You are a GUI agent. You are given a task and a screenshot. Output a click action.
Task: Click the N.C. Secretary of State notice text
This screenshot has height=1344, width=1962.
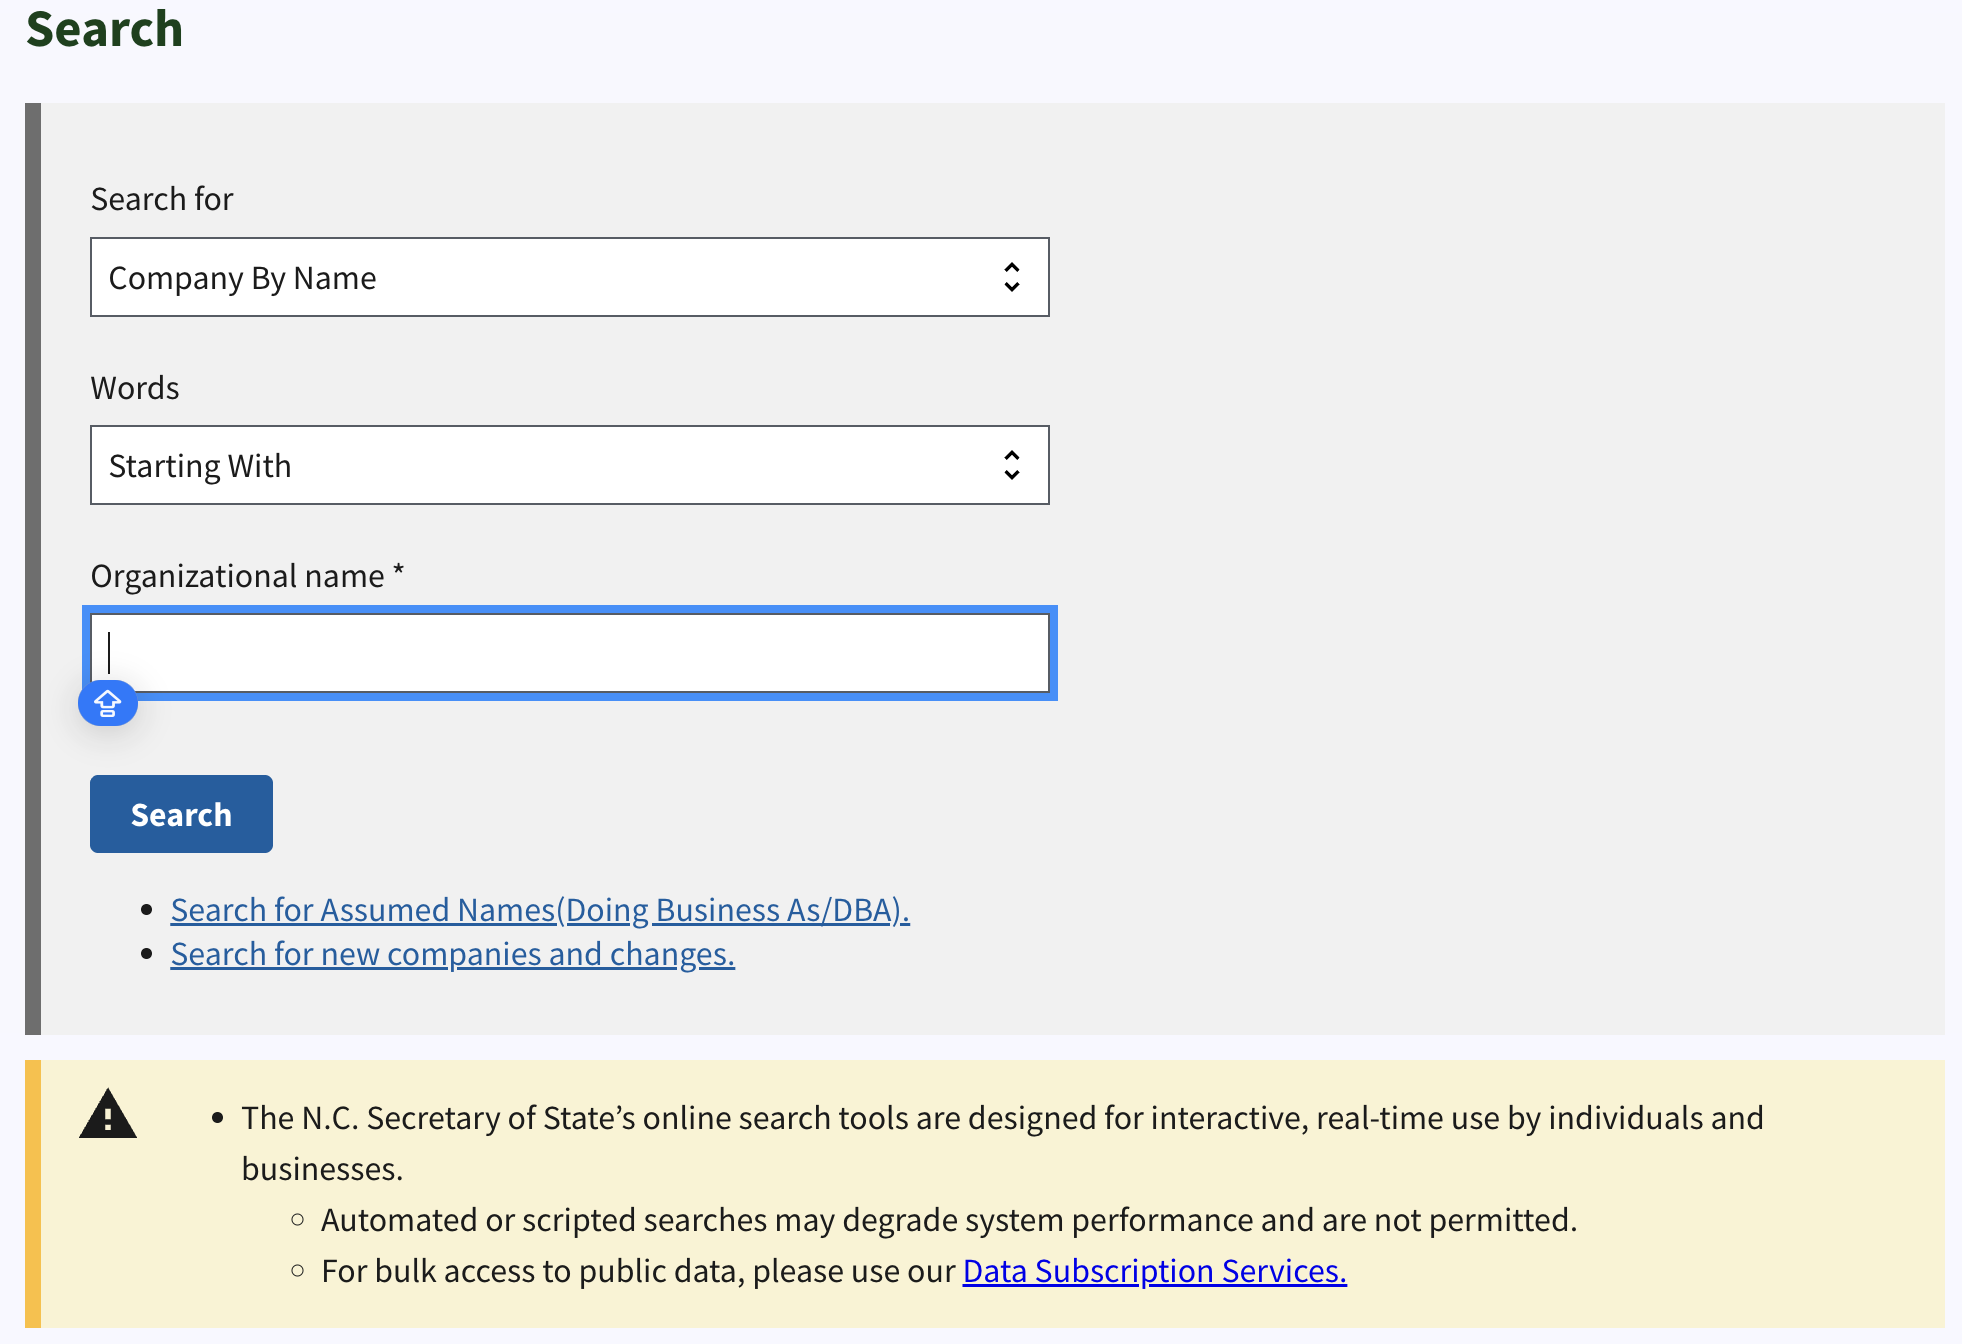1000,1118
